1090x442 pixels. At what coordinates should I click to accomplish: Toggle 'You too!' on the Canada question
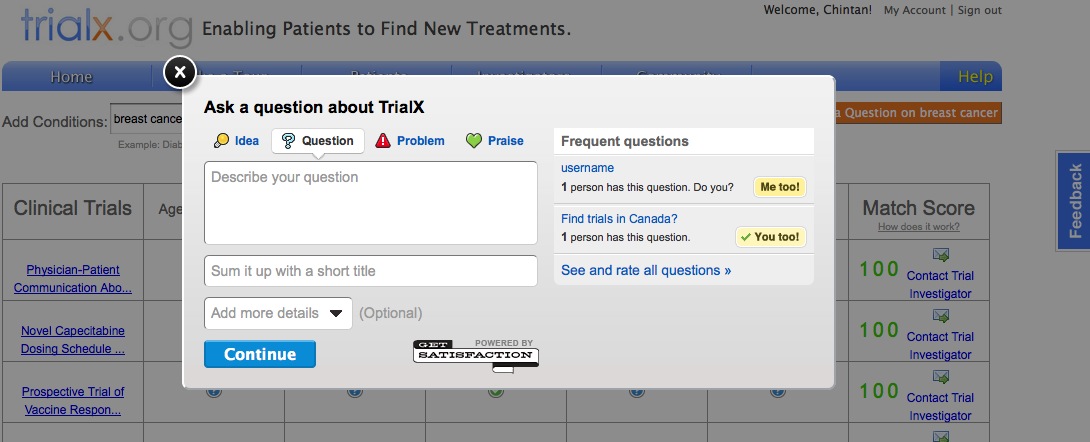771,237
